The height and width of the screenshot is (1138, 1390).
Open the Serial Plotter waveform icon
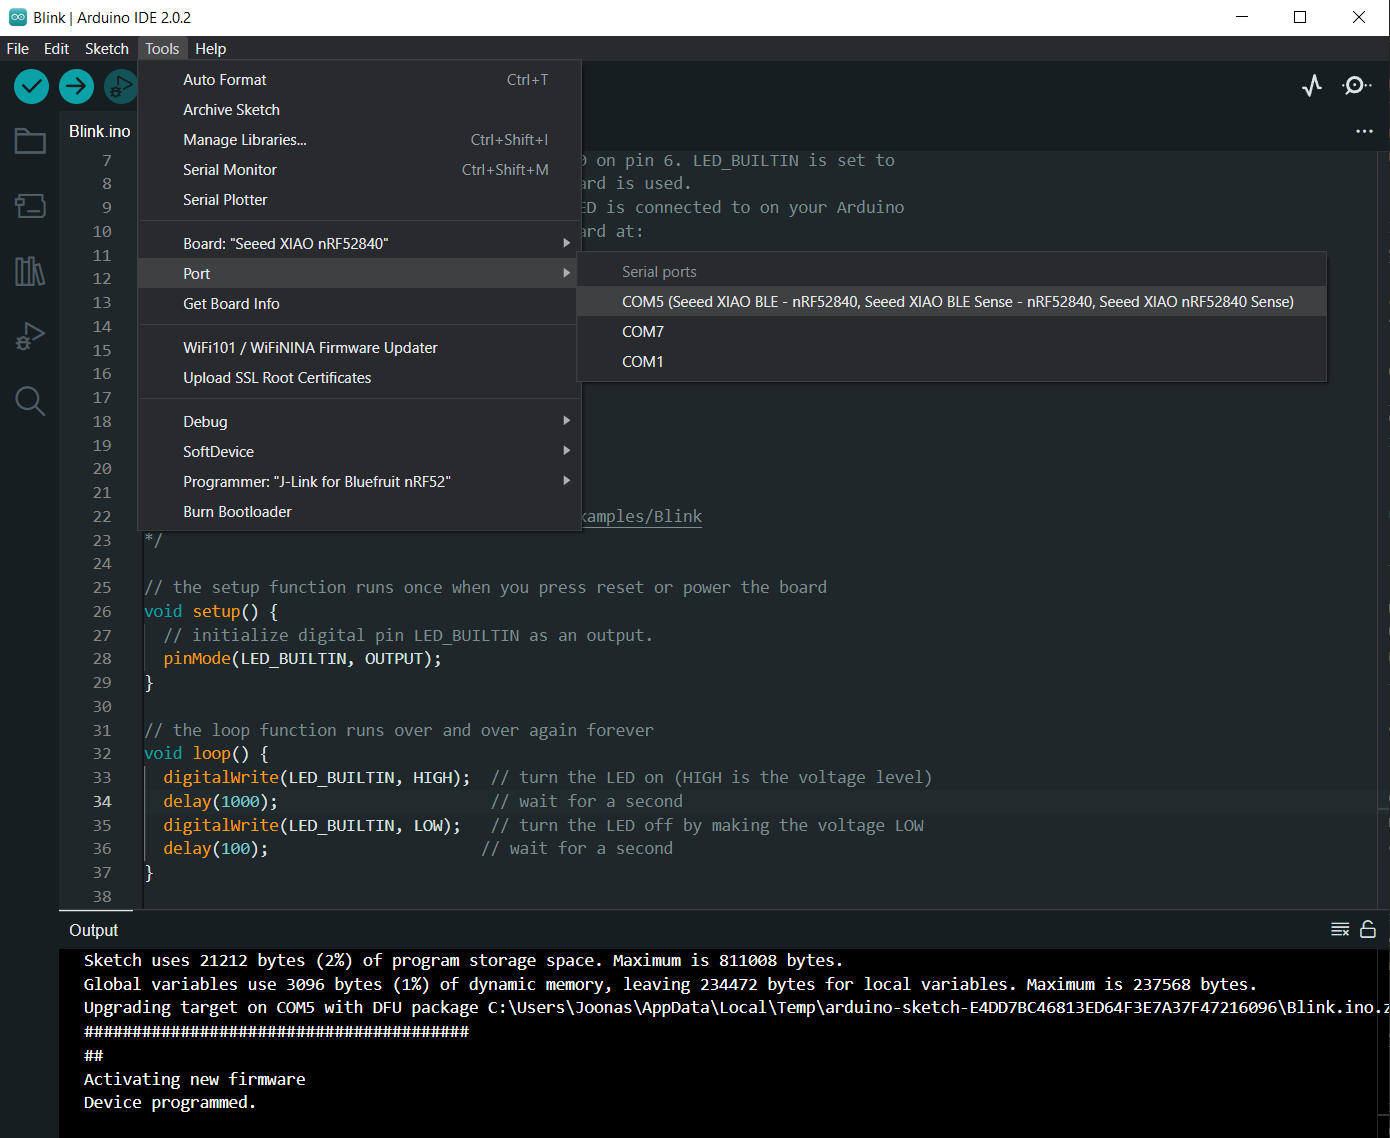tap(1312, 86)
